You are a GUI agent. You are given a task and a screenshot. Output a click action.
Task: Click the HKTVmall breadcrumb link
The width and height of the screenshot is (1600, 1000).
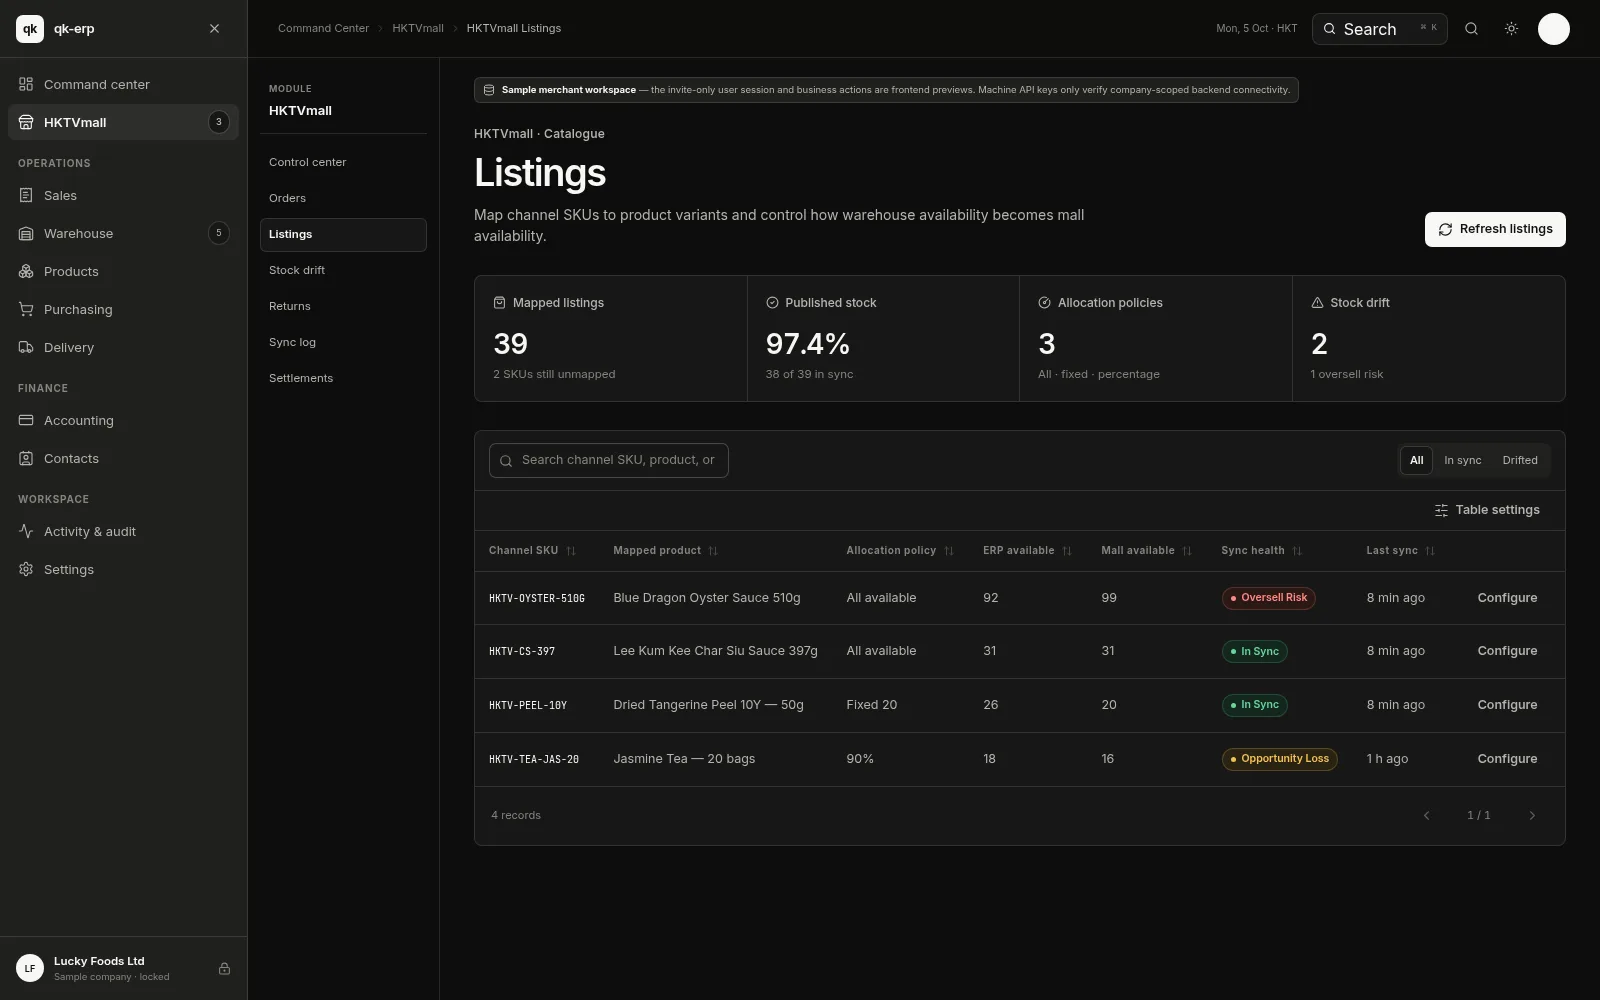[418, 29]
